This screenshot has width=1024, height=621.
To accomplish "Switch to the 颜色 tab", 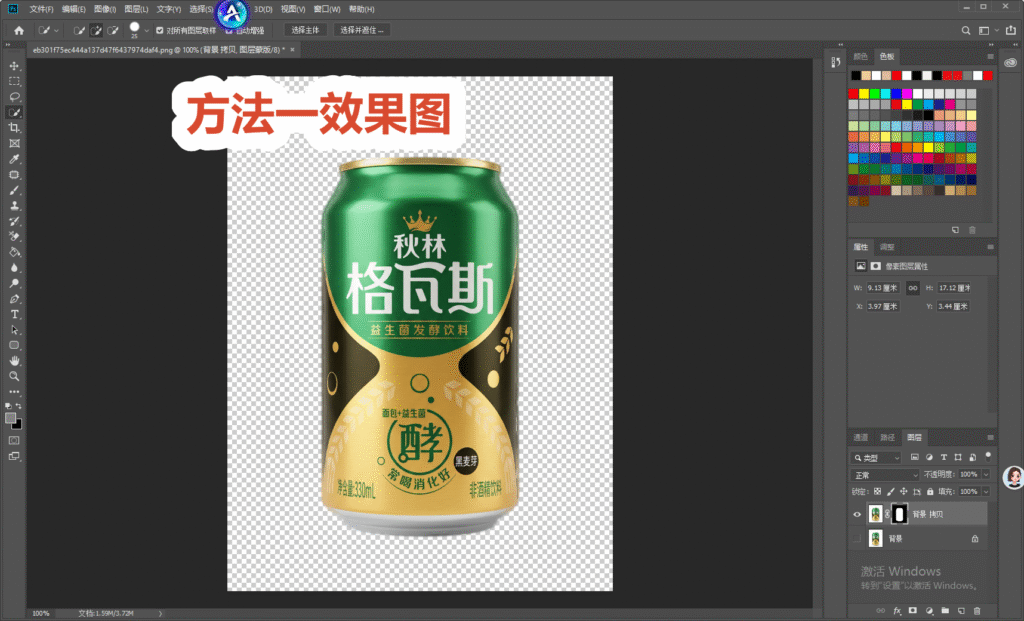I will click(x=861, y=57).
